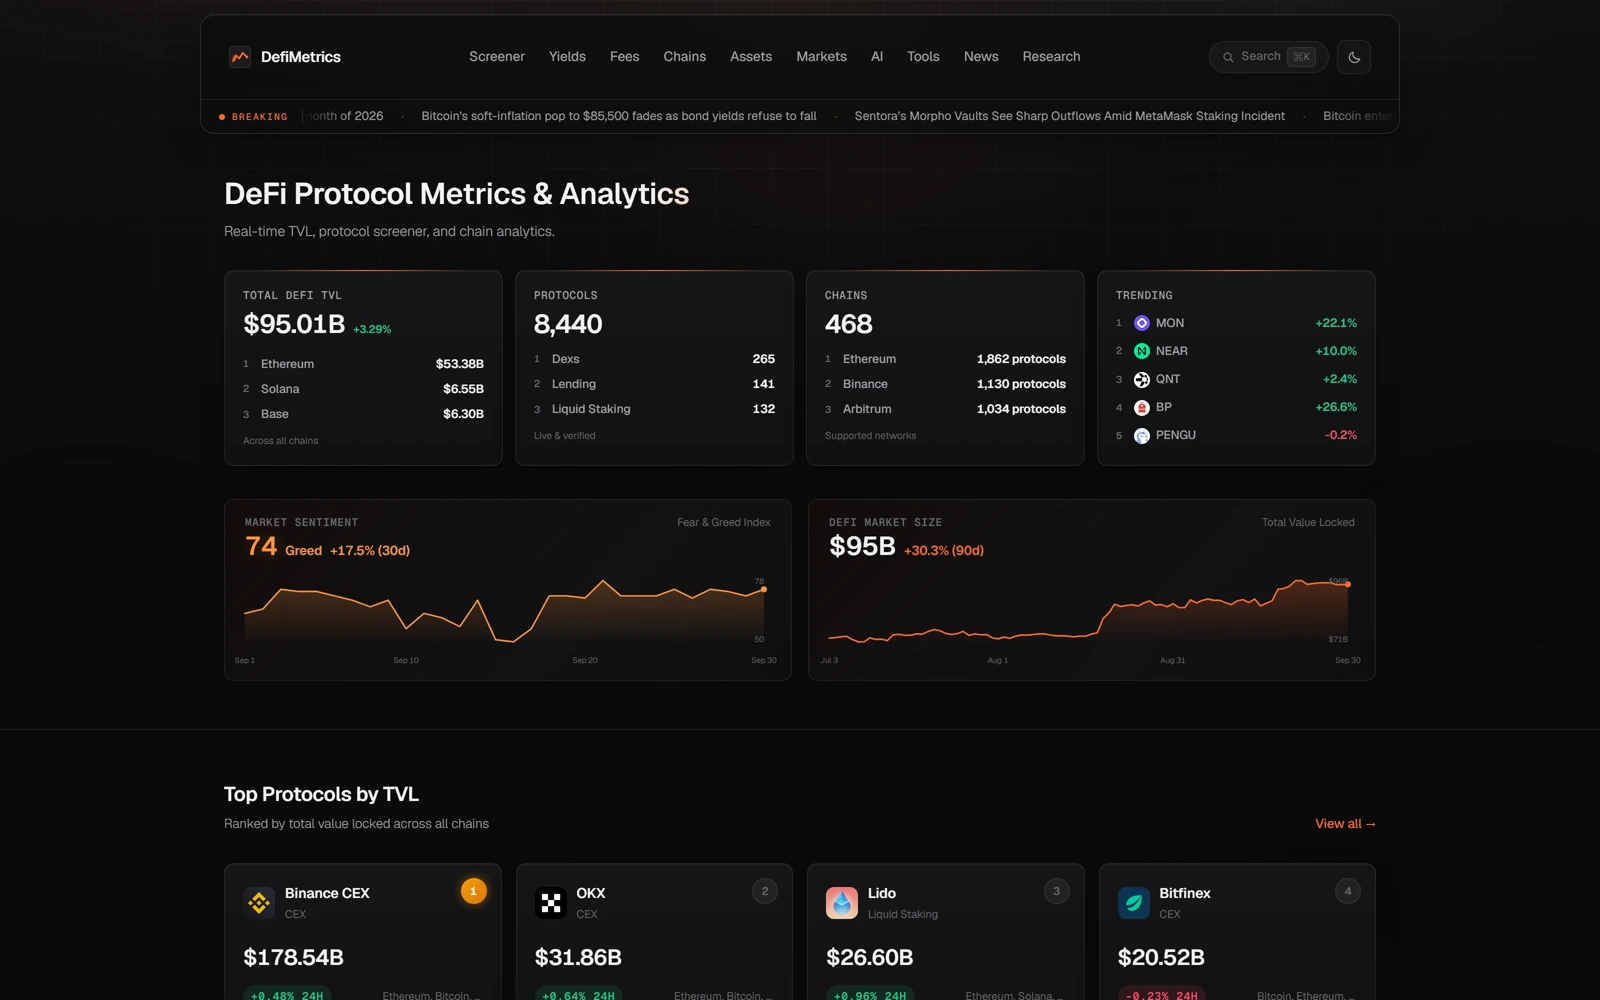Screen dimensions: 1600x1000
Task: Go to the Research page
Action: point(1051,57)
